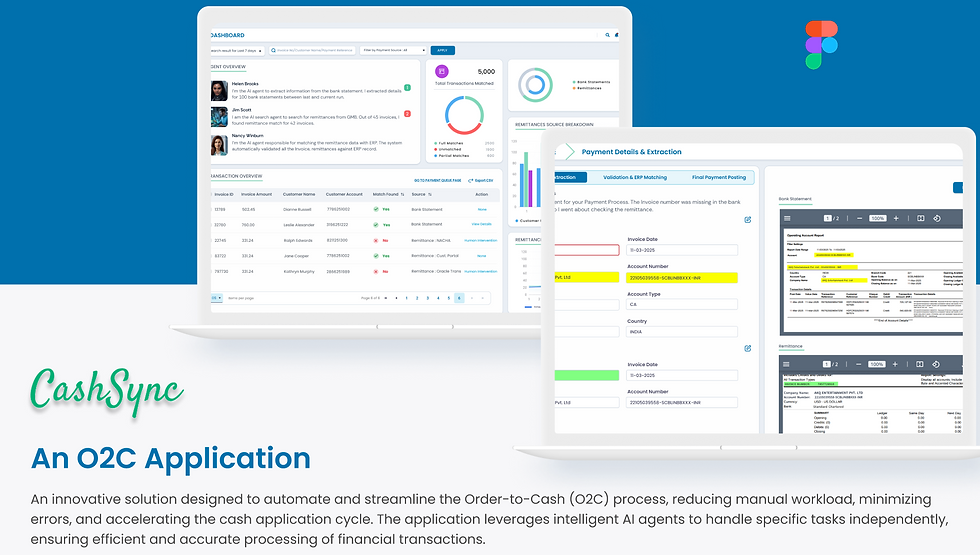Select Helen Brooks agent avatar

point(219,91)
